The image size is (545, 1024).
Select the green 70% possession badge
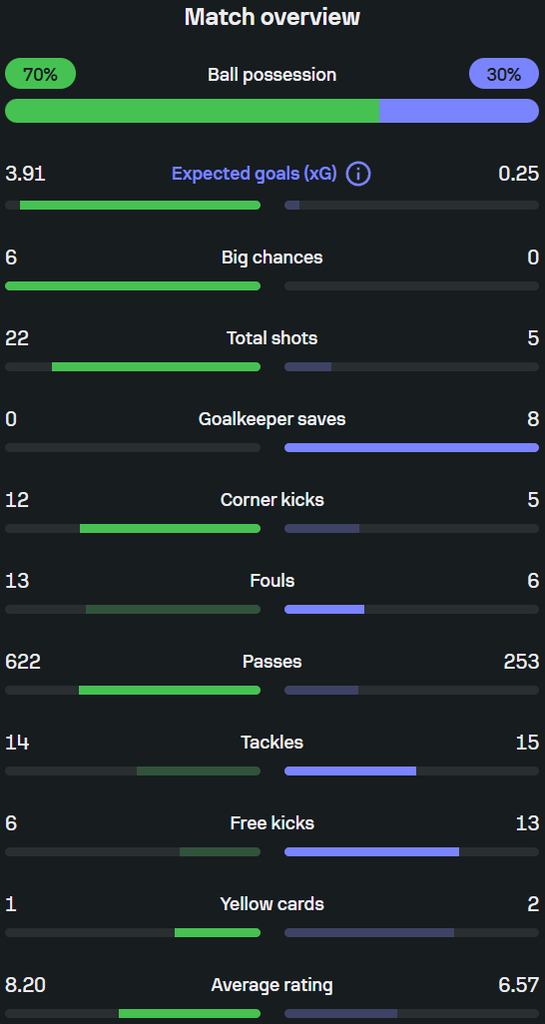coord(40,74)
